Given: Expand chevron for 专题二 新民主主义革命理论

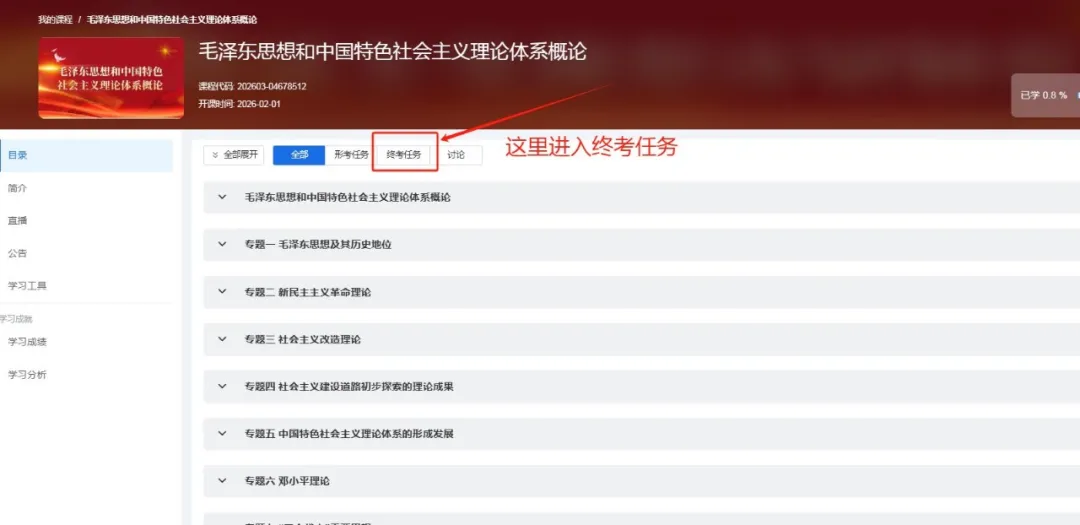Looking at the screenshot, I should point(222,291).
